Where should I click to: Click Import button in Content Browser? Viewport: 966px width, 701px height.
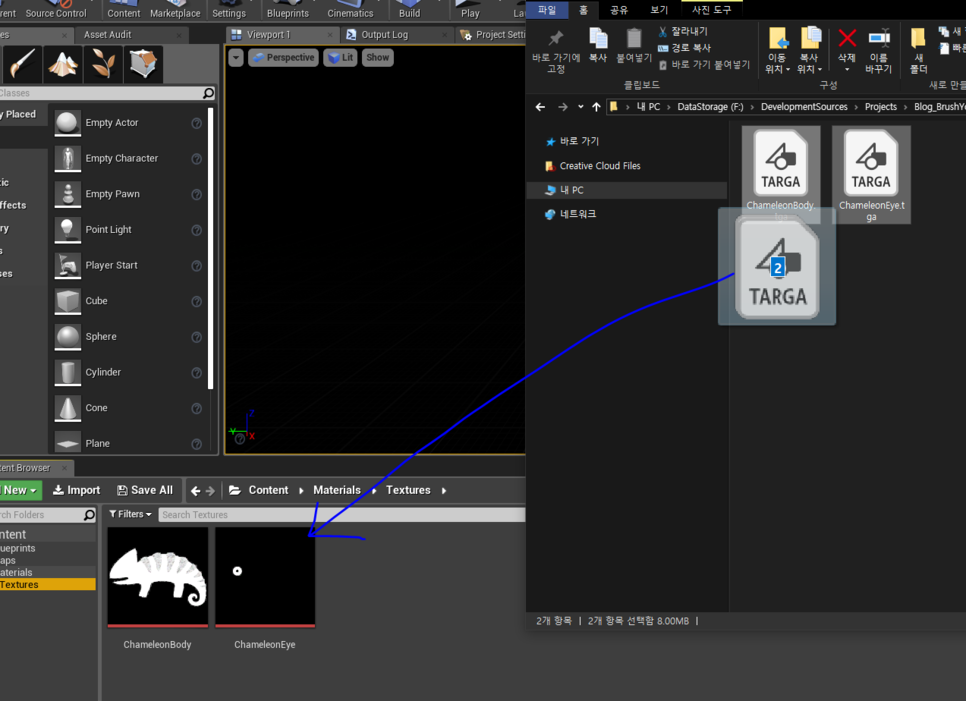point(76,490)
